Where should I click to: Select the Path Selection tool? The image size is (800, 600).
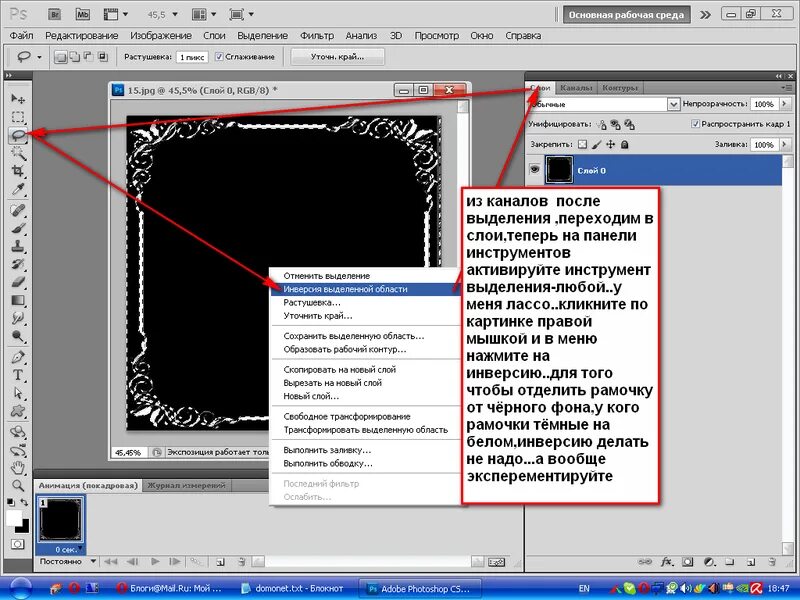pos(18,393)
